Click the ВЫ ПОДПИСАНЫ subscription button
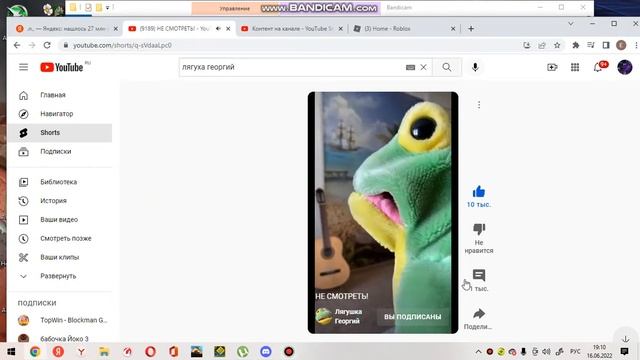Screen dimensions: 640x360 point(413,317)
